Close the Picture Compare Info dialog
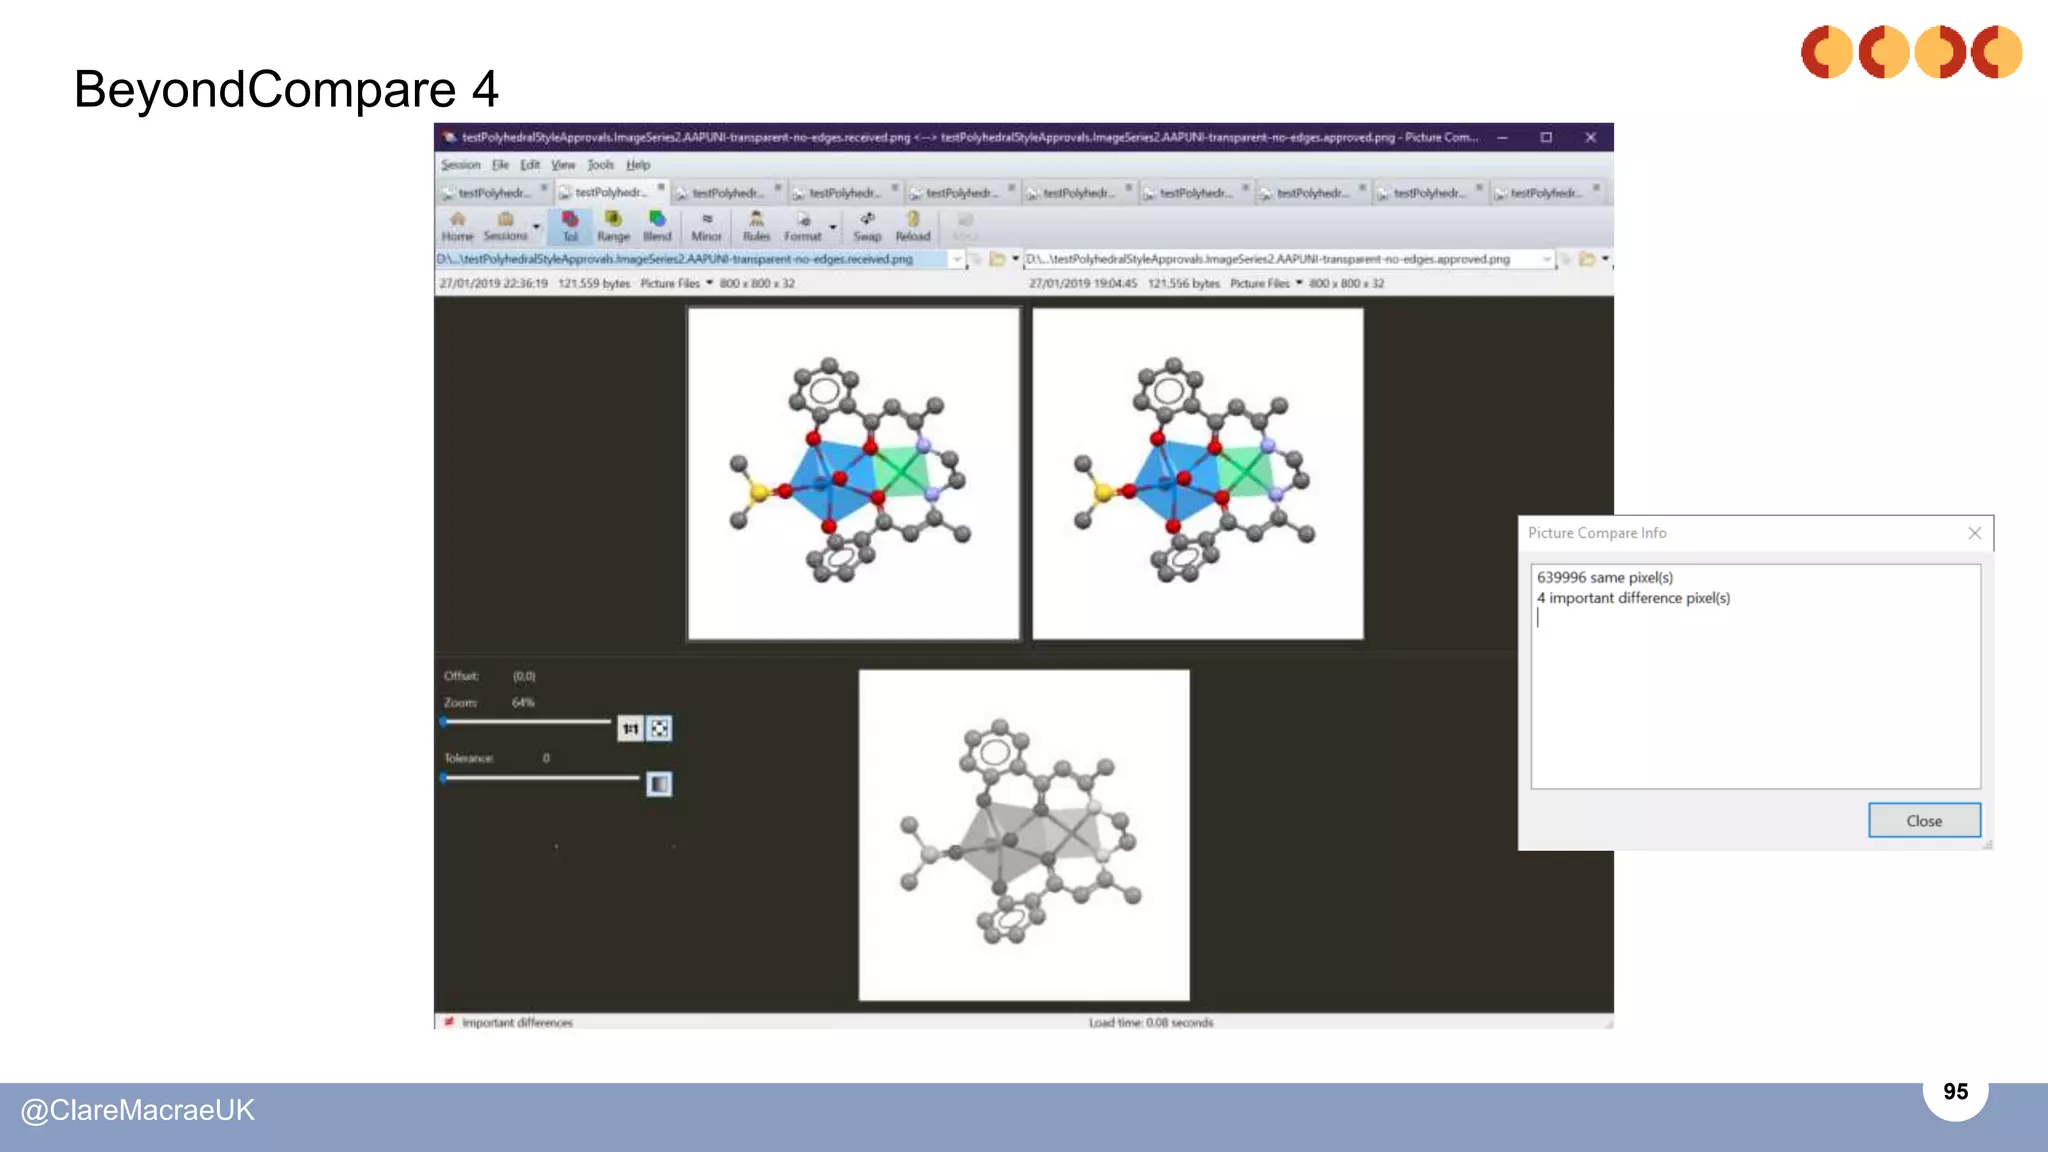 click(1923, 820)
